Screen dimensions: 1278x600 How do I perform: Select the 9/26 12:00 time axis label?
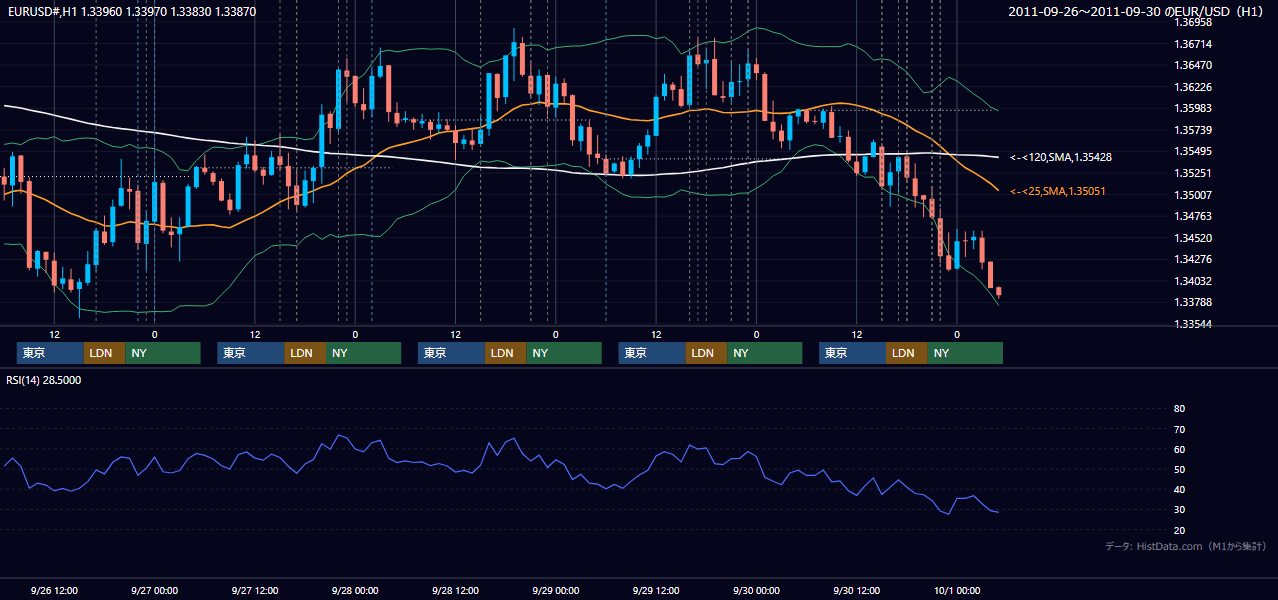(54, 590)
